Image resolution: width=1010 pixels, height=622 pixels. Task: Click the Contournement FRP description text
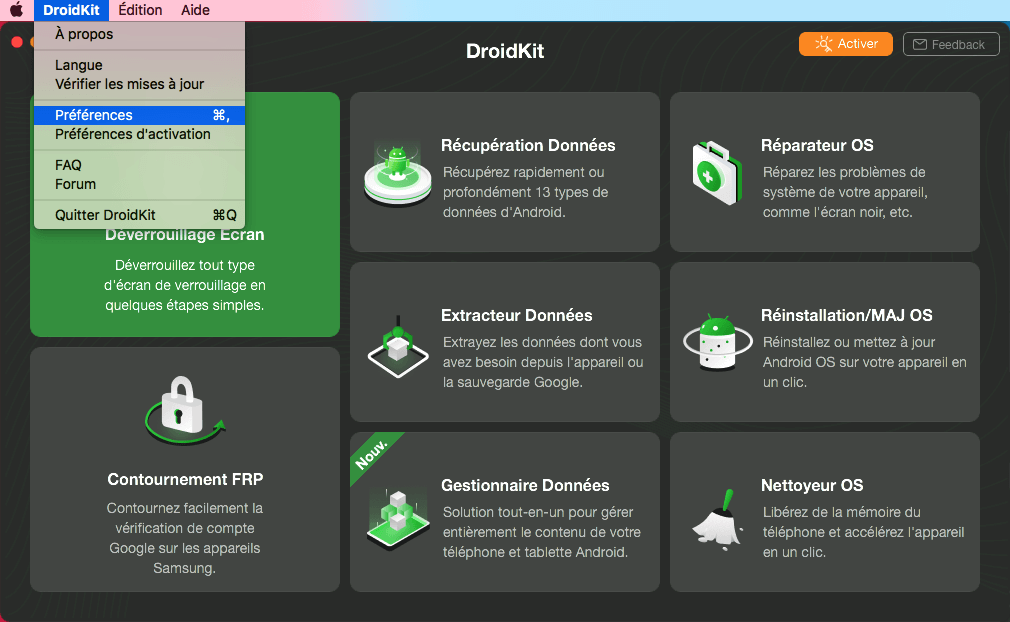click(x=185, y=538)
